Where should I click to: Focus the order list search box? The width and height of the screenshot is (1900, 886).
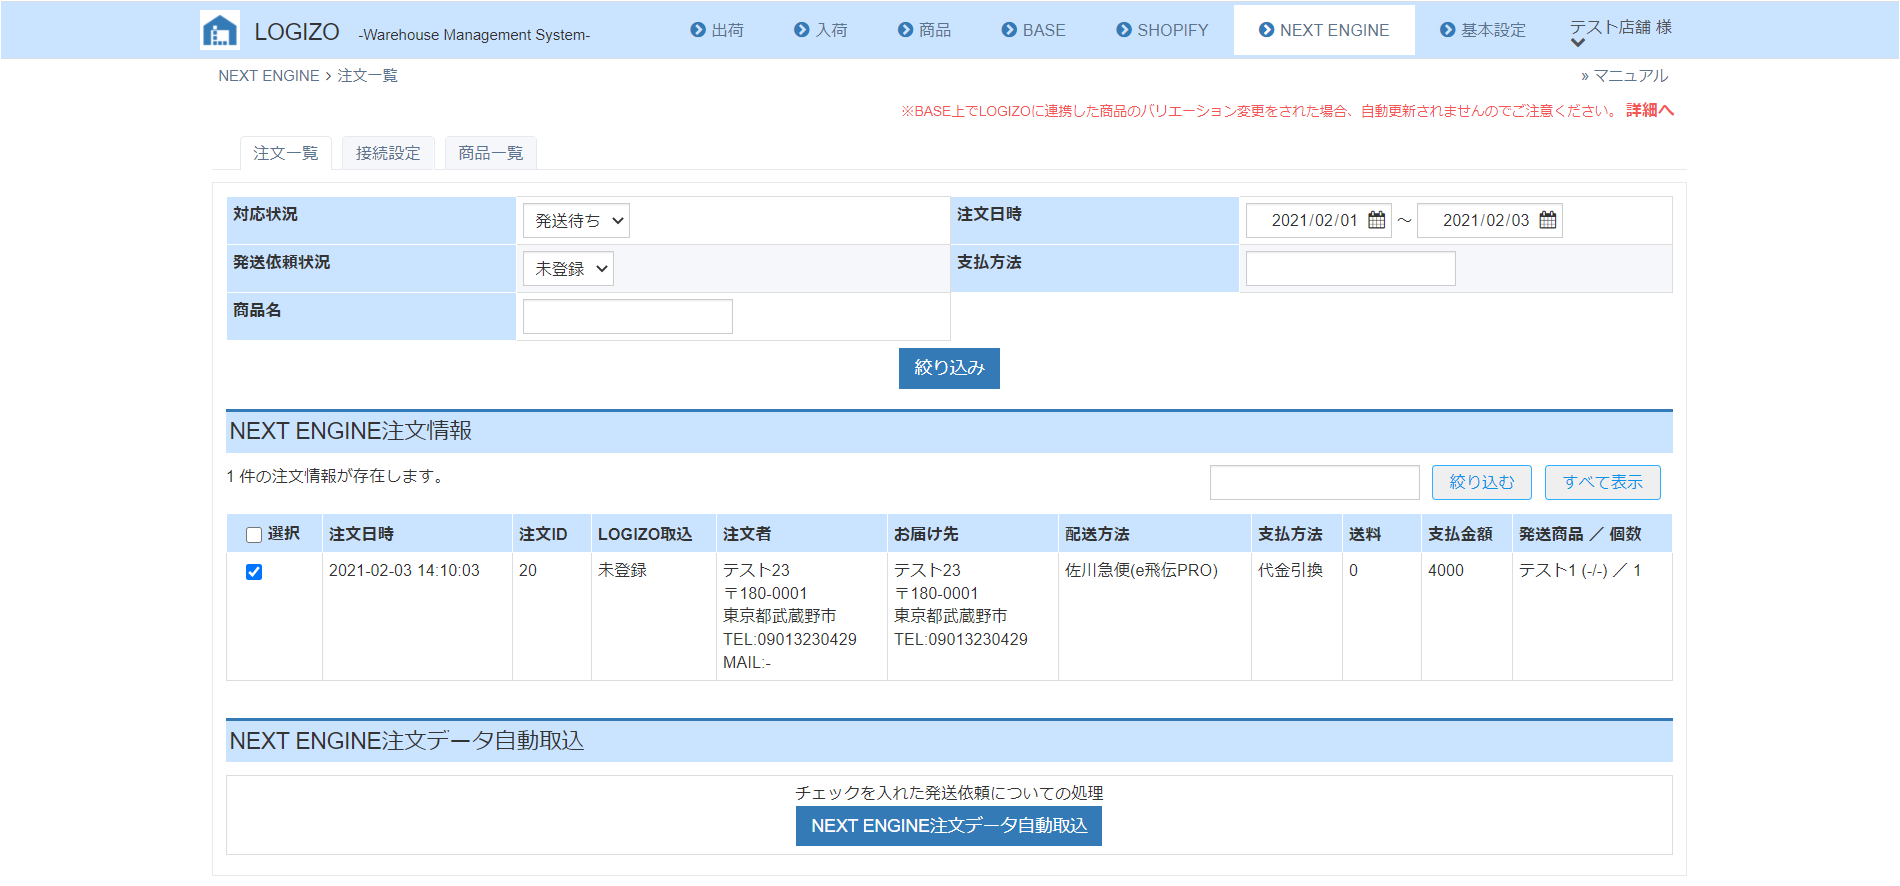coord(1315,482)
